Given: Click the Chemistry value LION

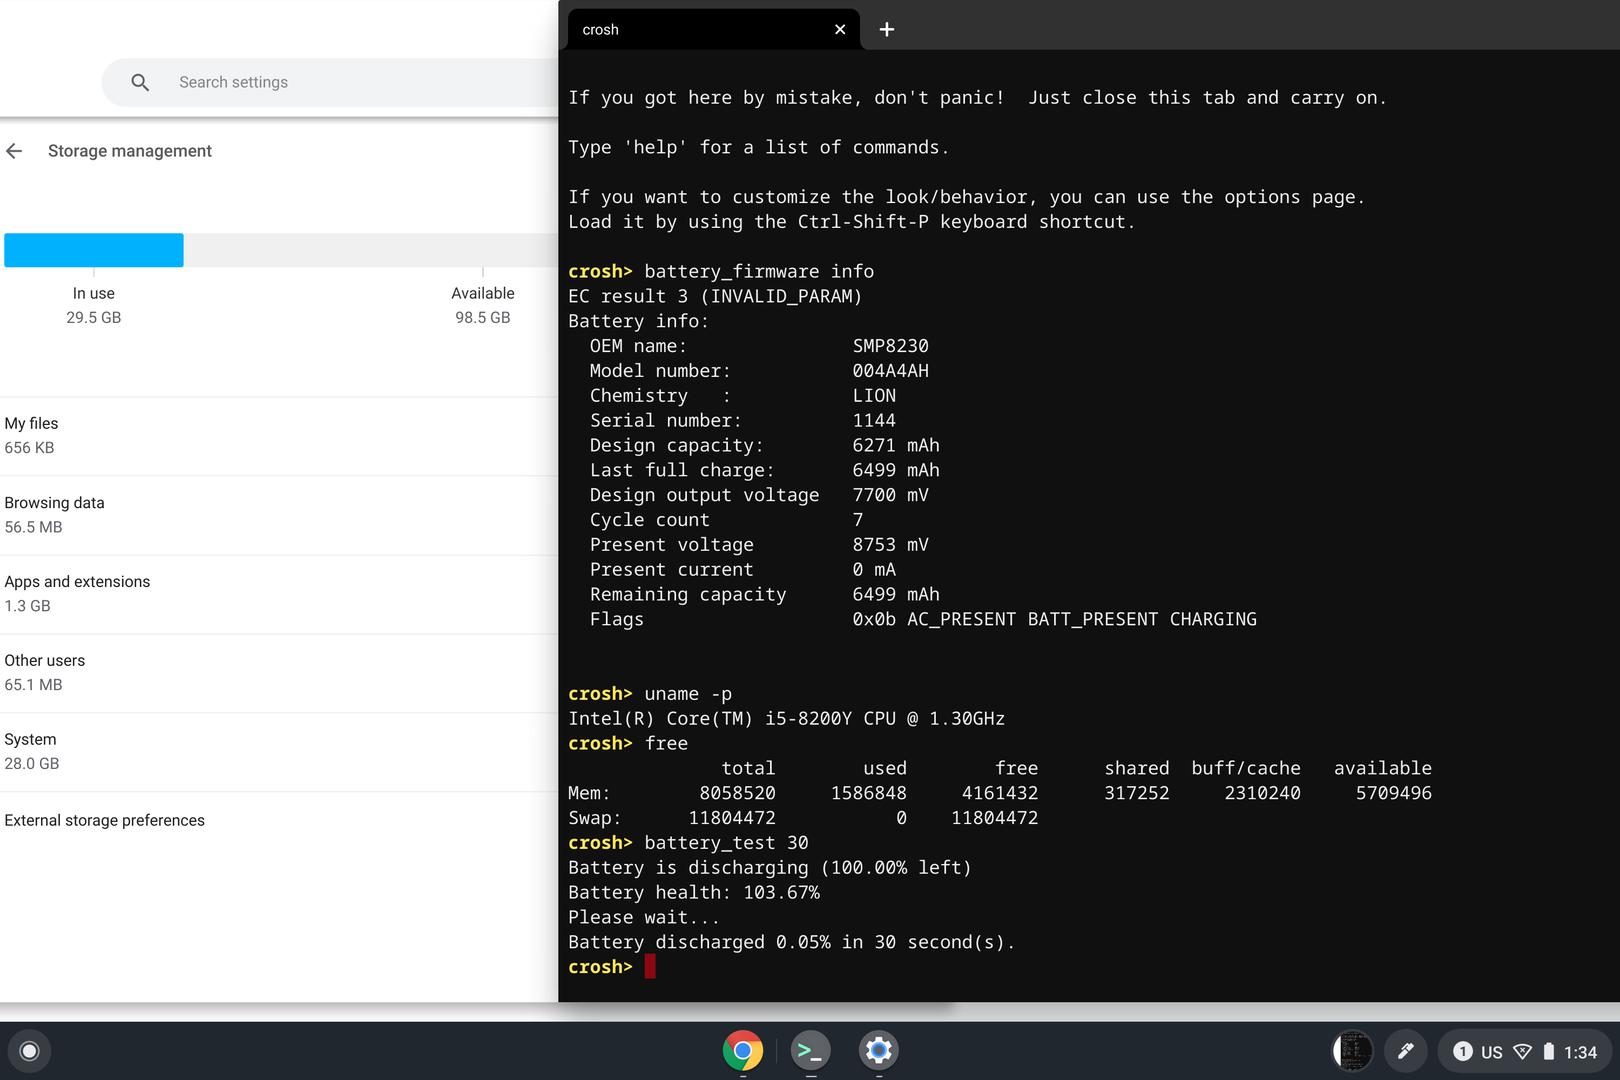Looking at the screenshot, I should tap(874, 396).
